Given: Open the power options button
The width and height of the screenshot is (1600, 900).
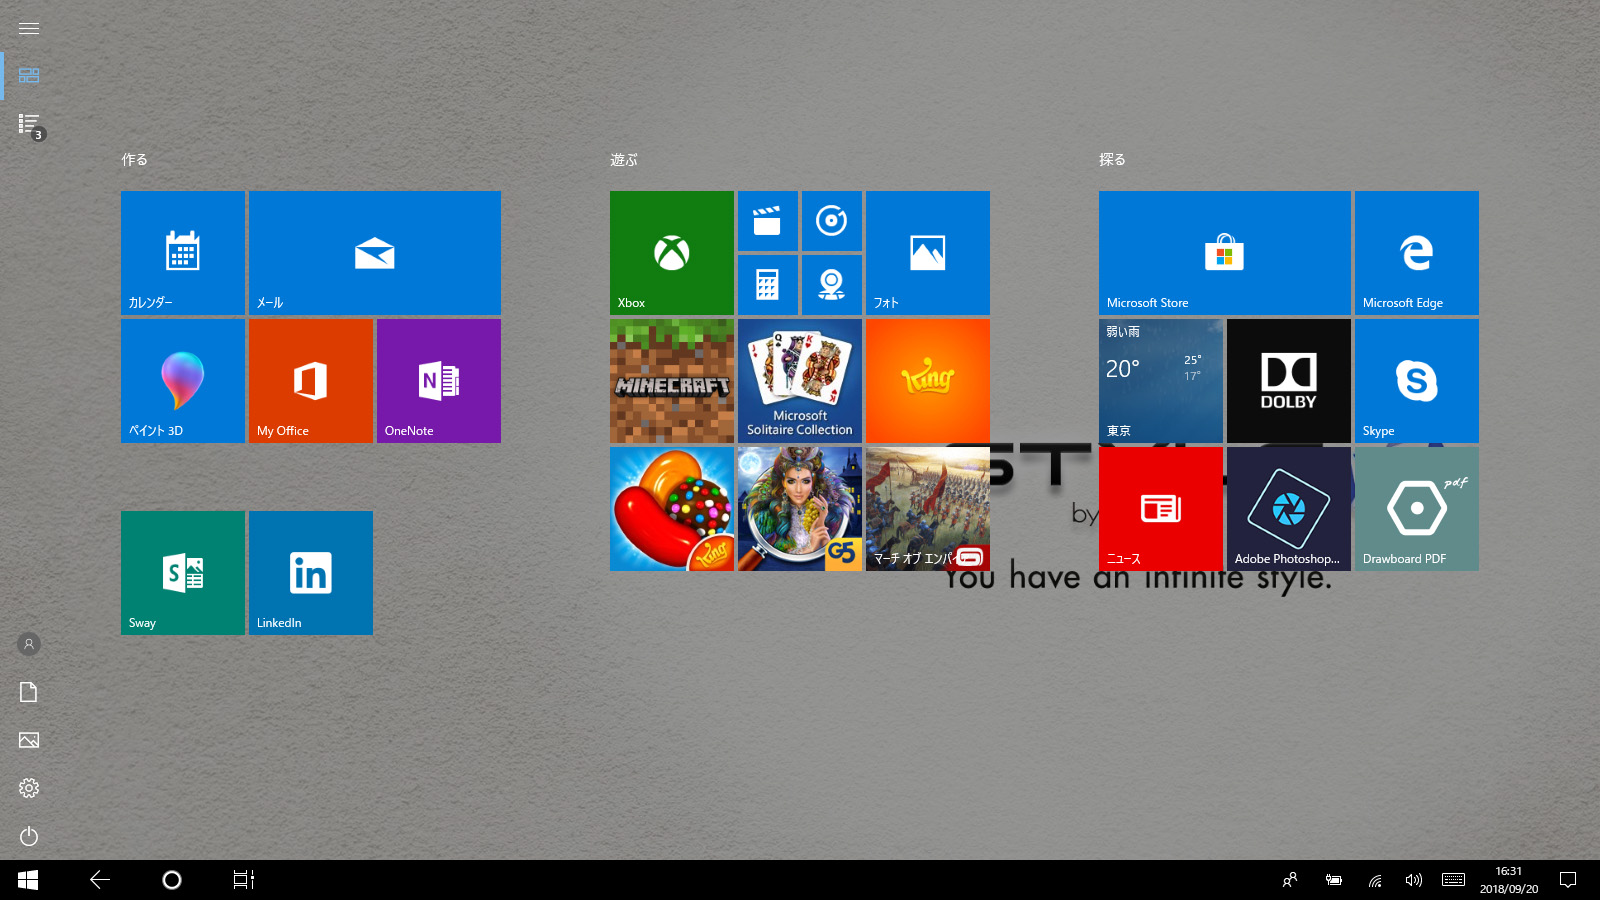Looking at the screenshot, I should tap(29, 836).
